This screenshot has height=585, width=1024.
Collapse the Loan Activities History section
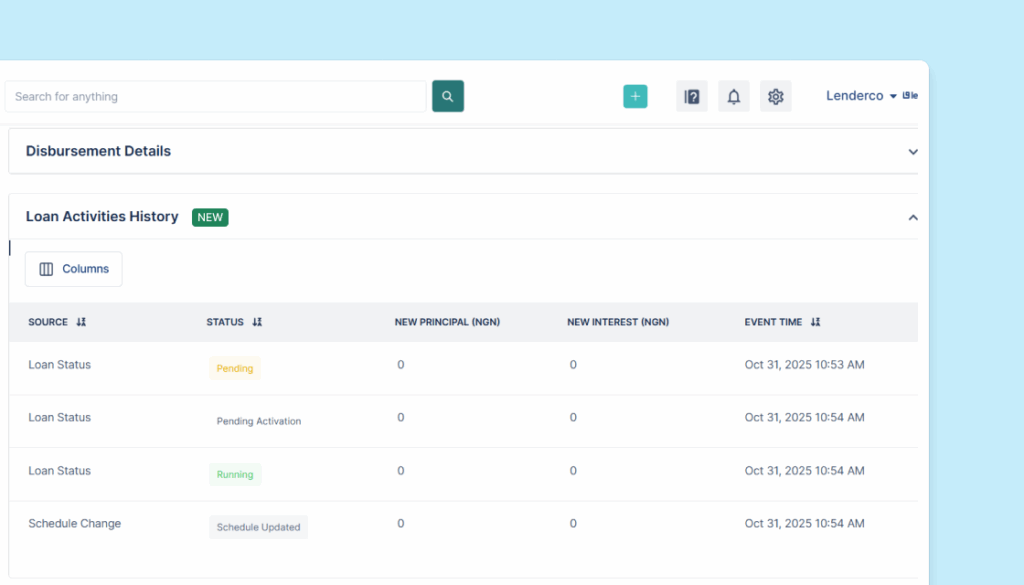912,217
